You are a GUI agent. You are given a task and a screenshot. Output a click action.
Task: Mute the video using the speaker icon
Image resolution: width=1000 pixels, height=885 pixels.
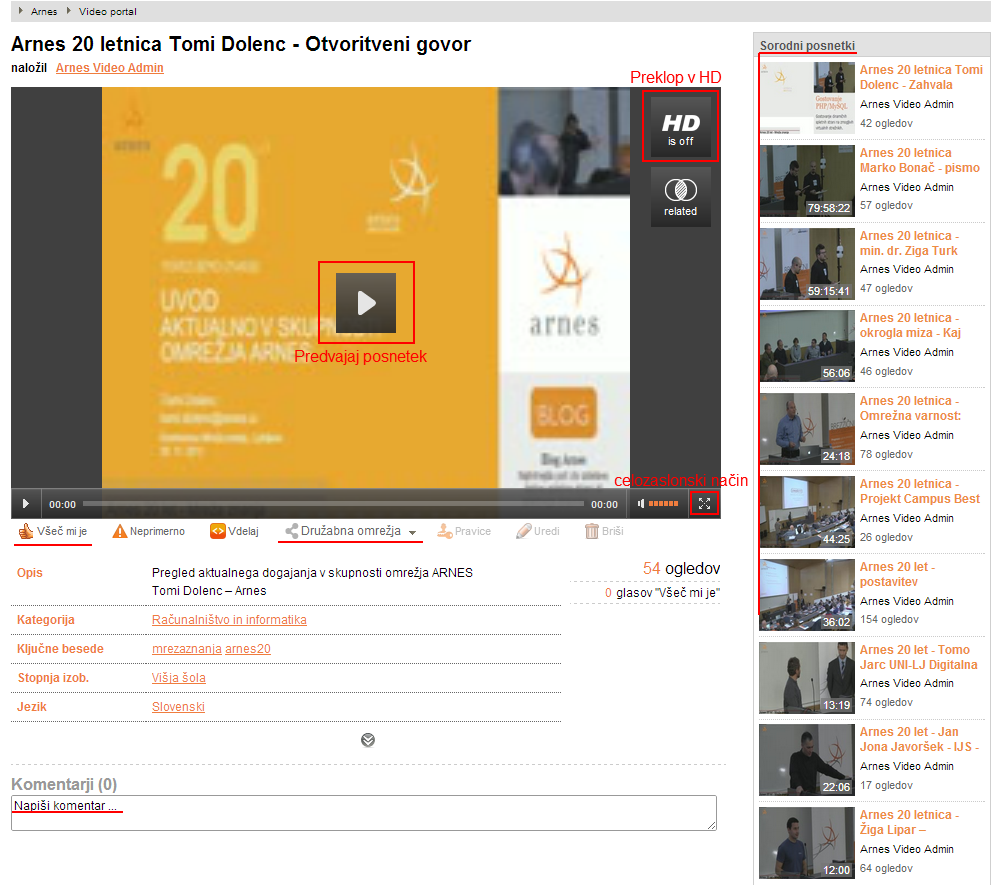(x=641, y=504)
